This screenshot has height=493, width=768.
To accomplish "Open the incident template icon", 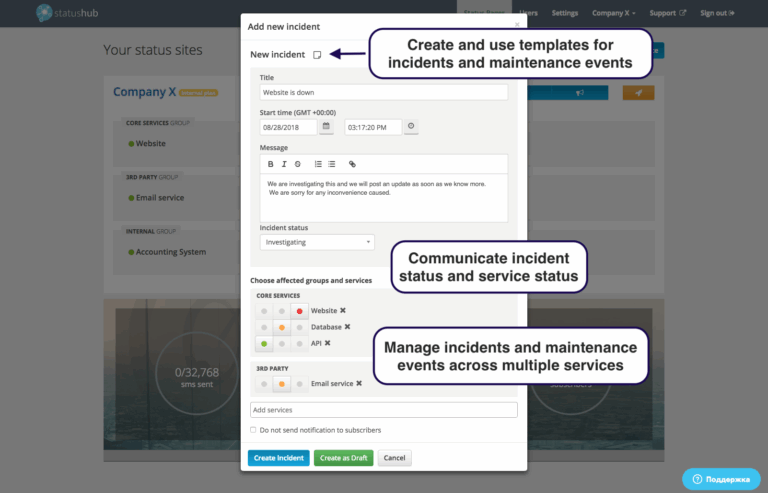I will coord(316,55).
